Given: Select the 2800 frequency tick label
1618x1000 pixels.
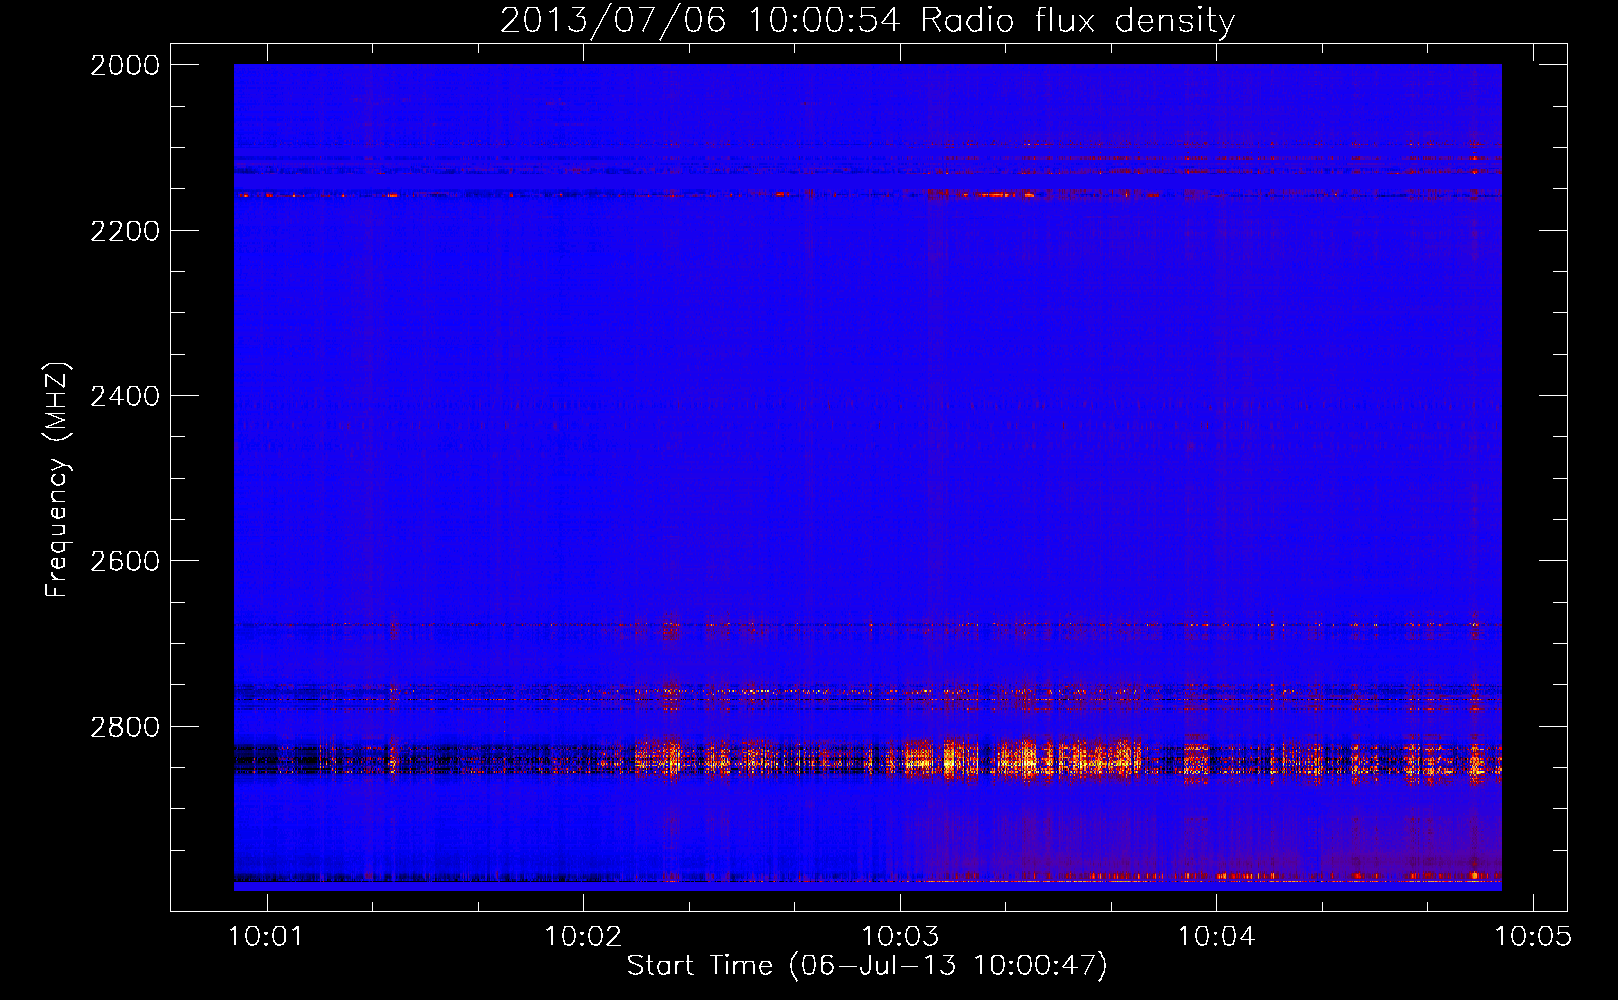Looking at the screenshot, I should point(125,727).
